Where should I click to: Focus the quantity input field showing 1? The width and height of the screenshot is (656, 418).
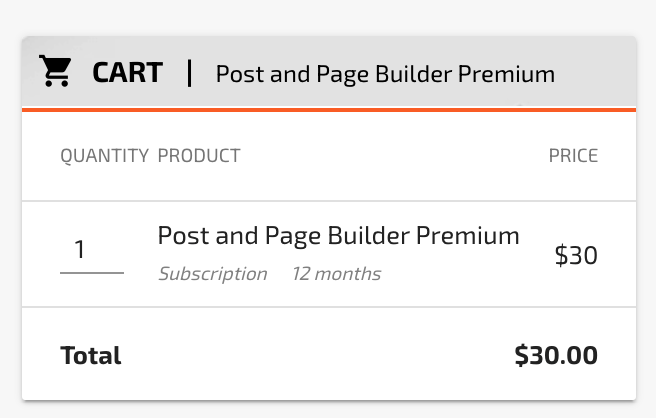tap(91, 250)
